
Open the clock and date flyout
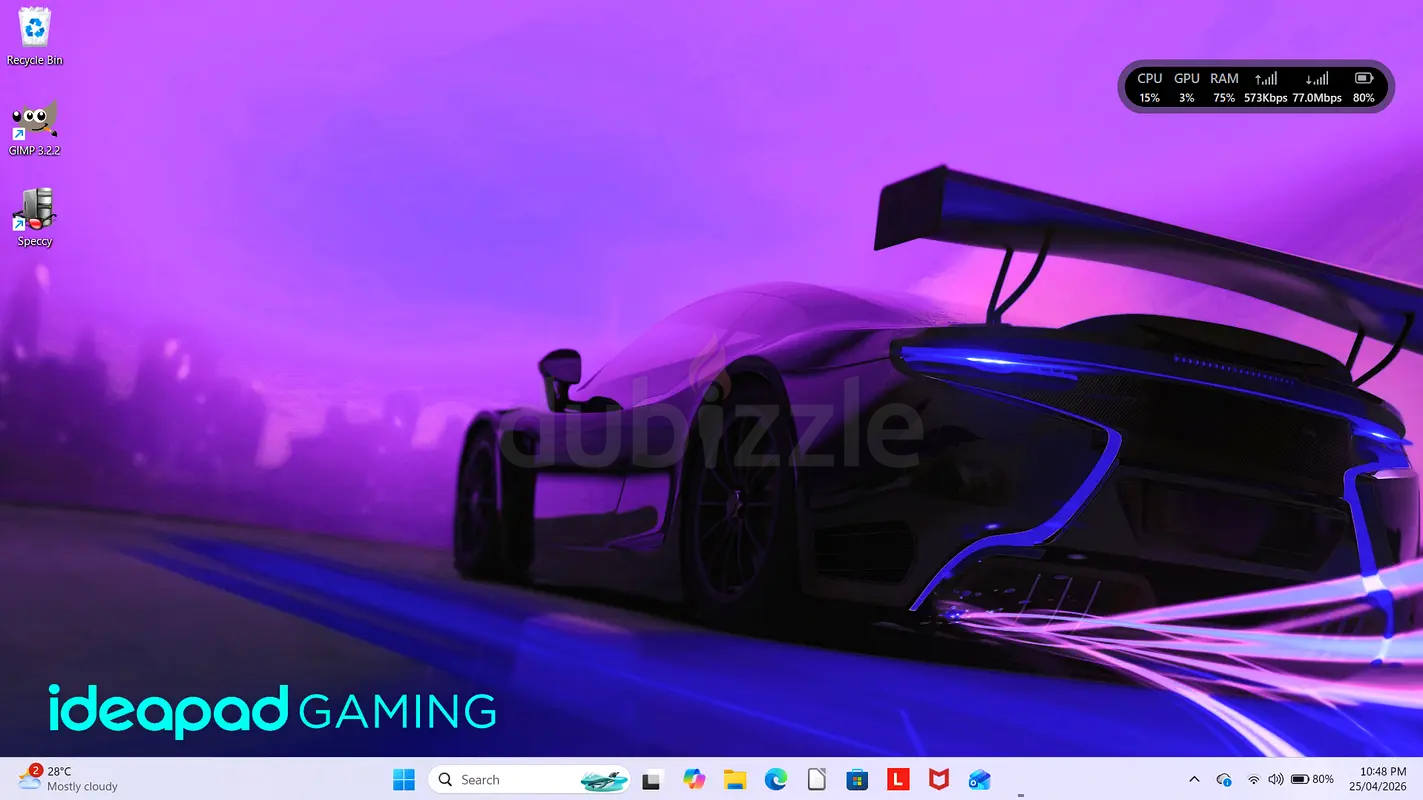click(1383, 779)
